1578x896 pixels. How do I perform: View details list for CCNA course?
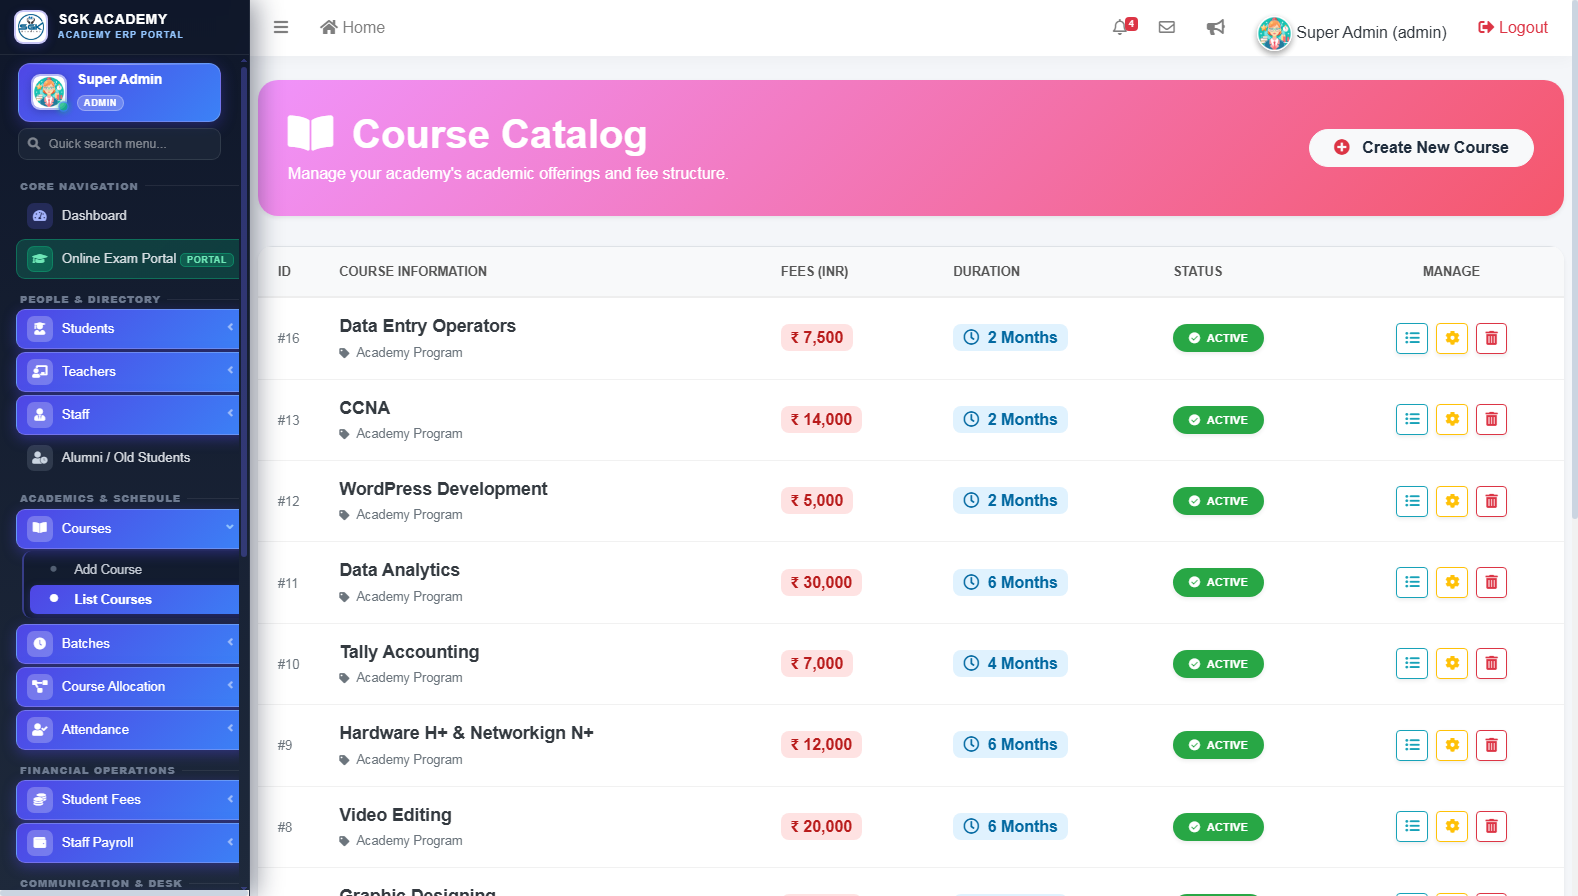click(1412, 419)
